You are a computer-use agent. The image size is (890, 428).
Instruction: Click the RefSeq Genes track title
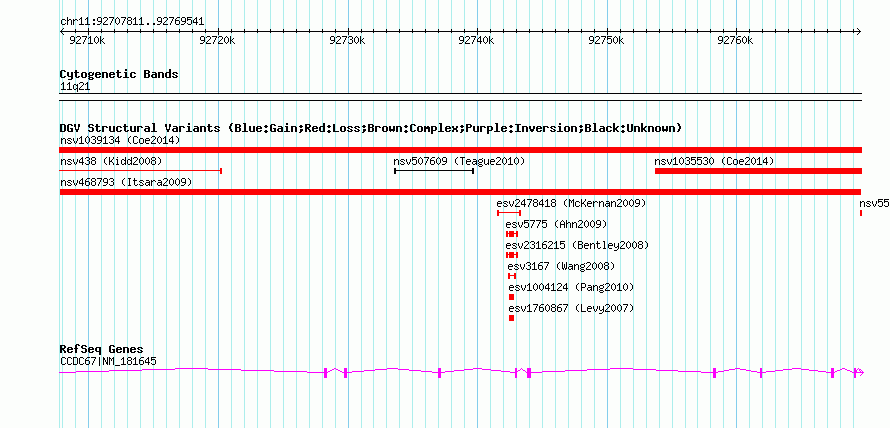[102, 349]
